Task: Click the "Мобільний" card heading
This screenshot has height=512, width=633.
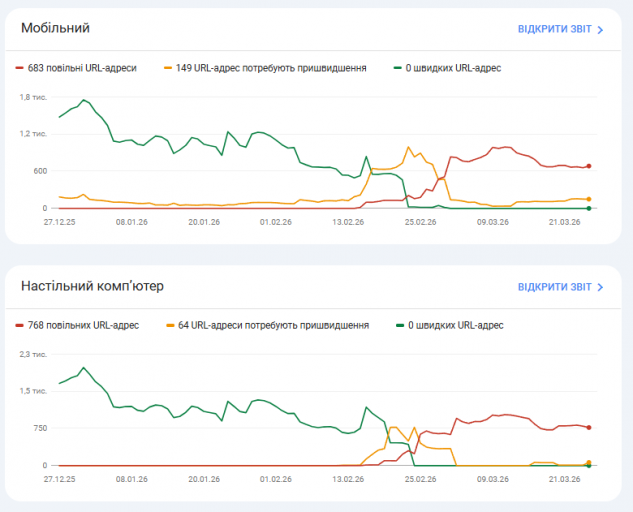Action: (x=56, y=28)
